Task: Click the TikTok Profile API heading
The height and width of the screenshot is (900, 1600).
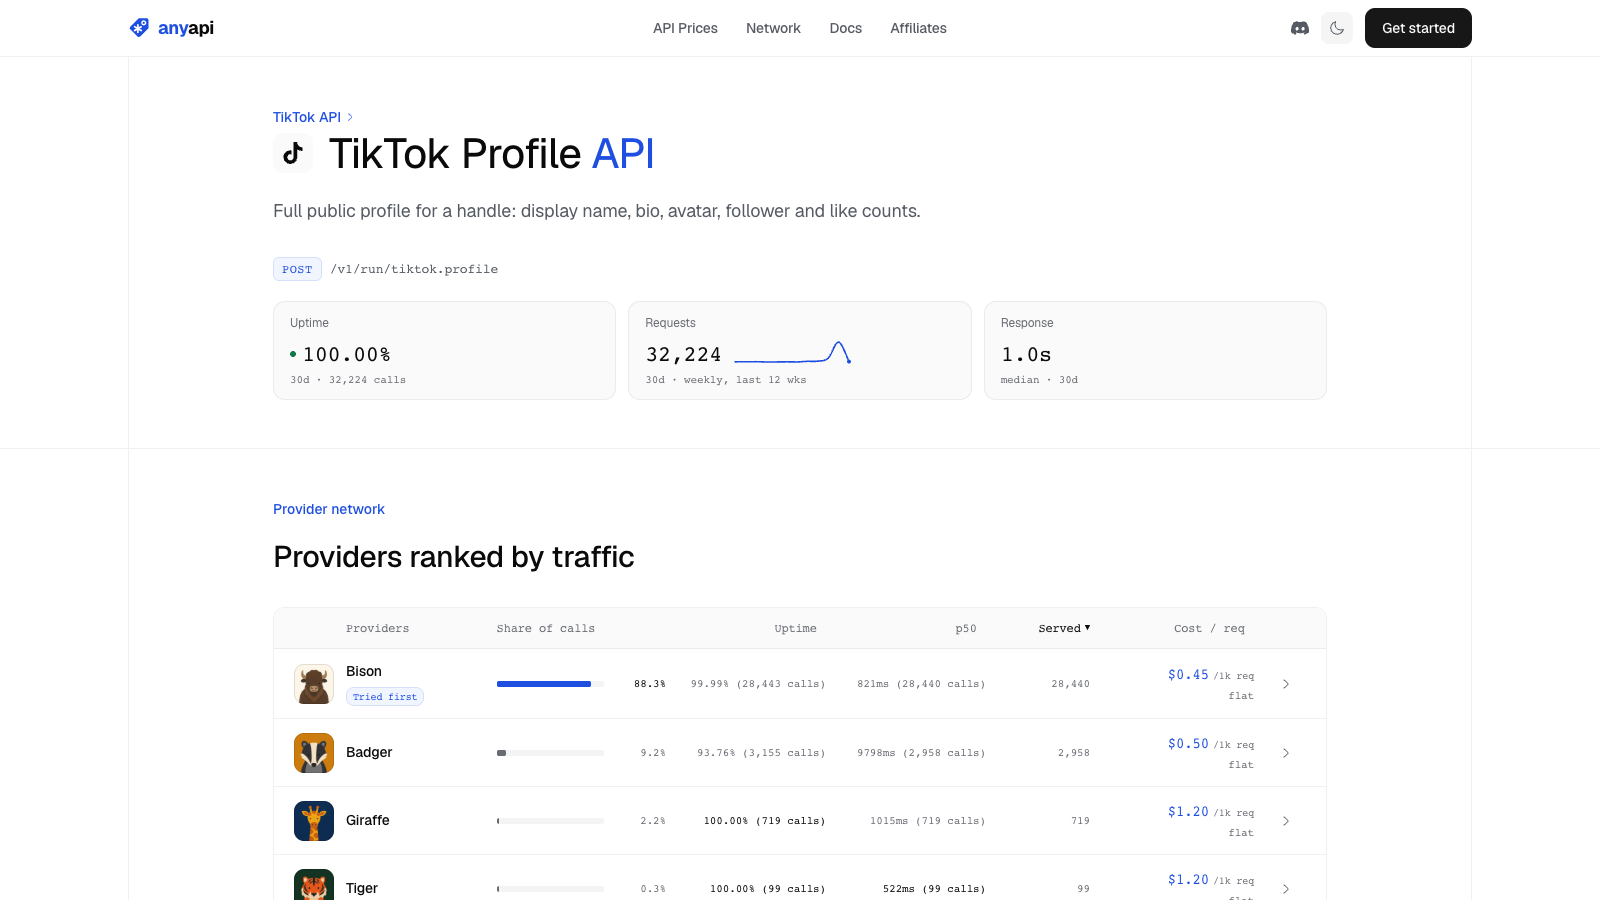Action: coord(492,154)
